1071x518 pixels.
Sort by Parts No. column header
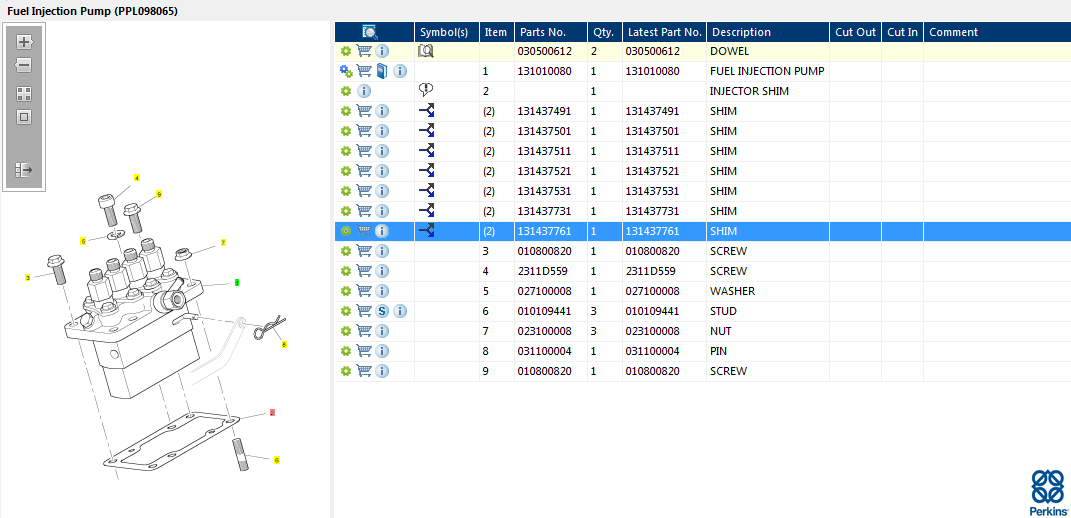pyautogui.click(x=551, y=32)
